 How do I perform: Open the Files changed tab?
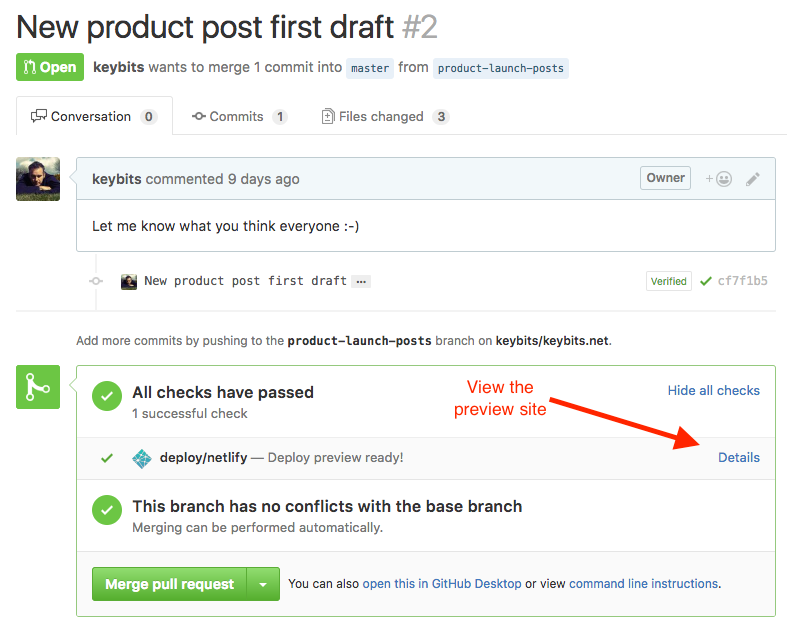(x=384, y=116)
